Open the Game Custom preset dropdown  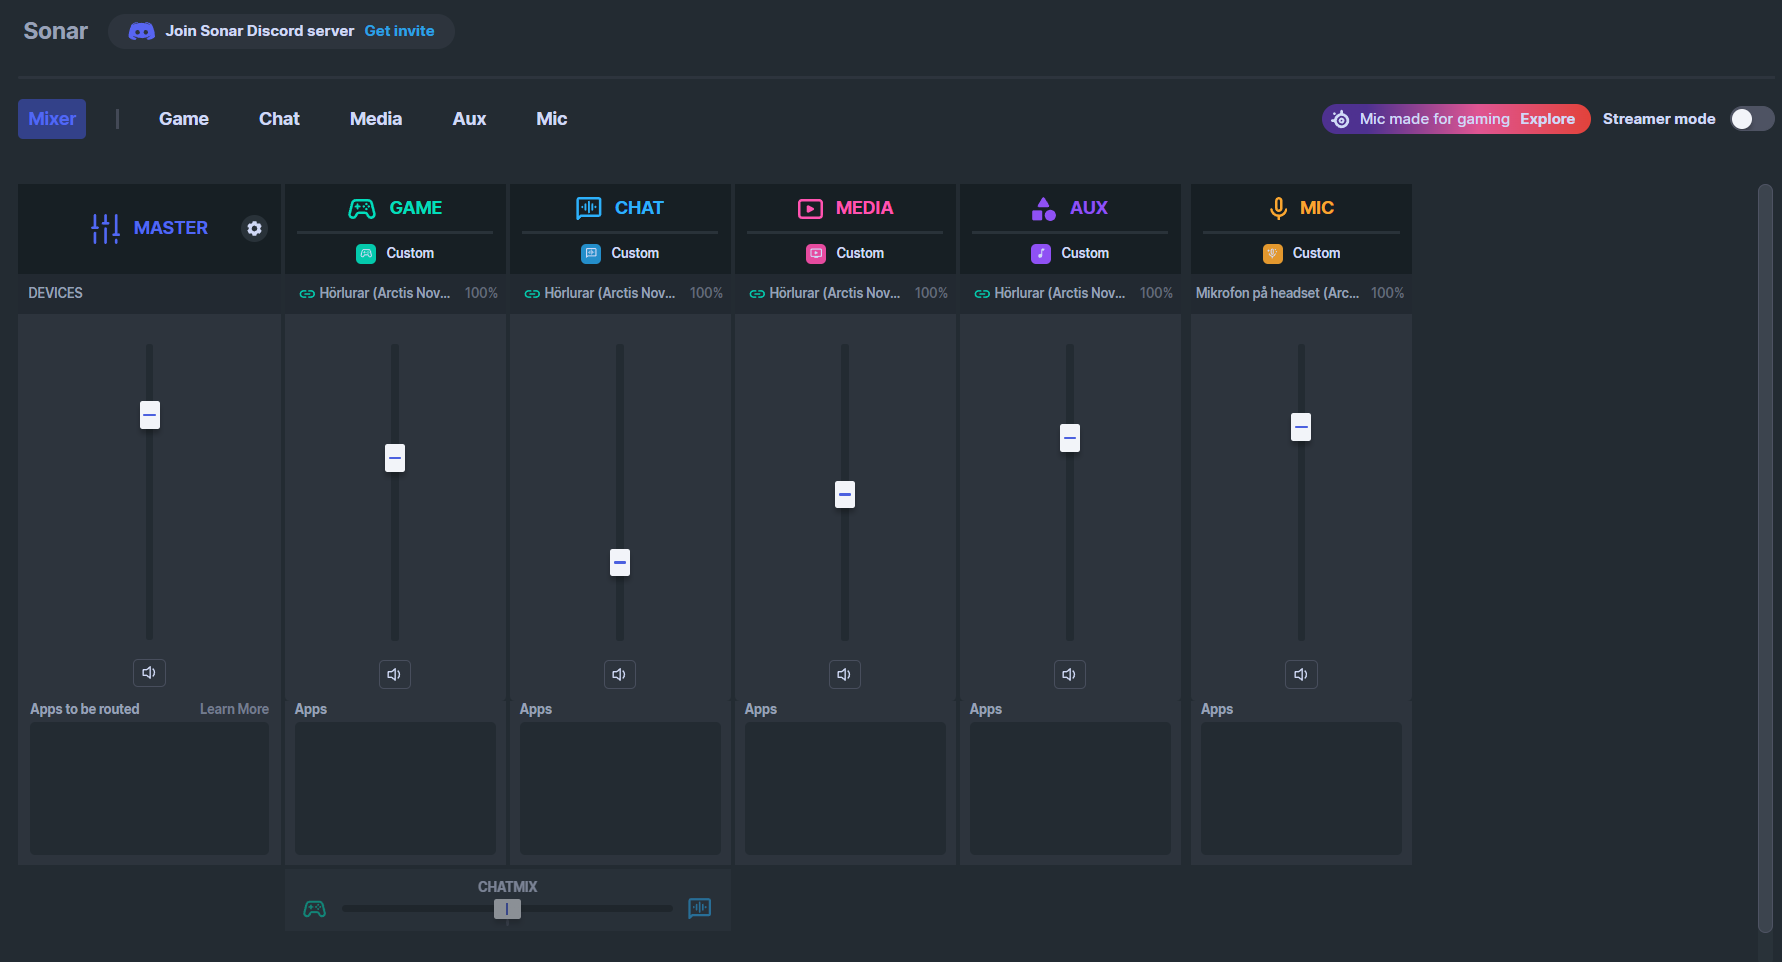(396, 254)
